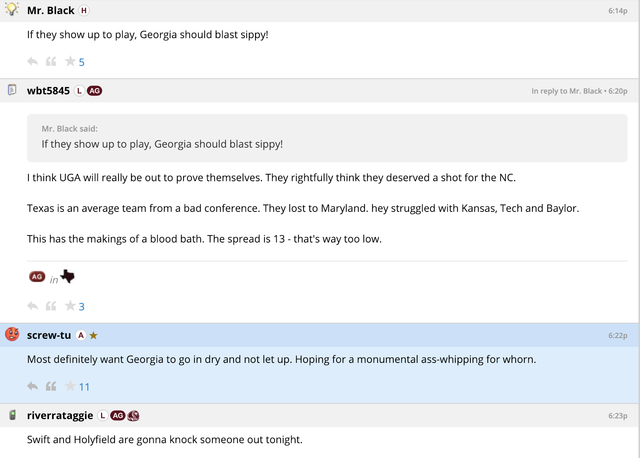
Task: Follow the "In reply to Mr. Black" link
Action: pyautogui.click(x=566, y=91)
